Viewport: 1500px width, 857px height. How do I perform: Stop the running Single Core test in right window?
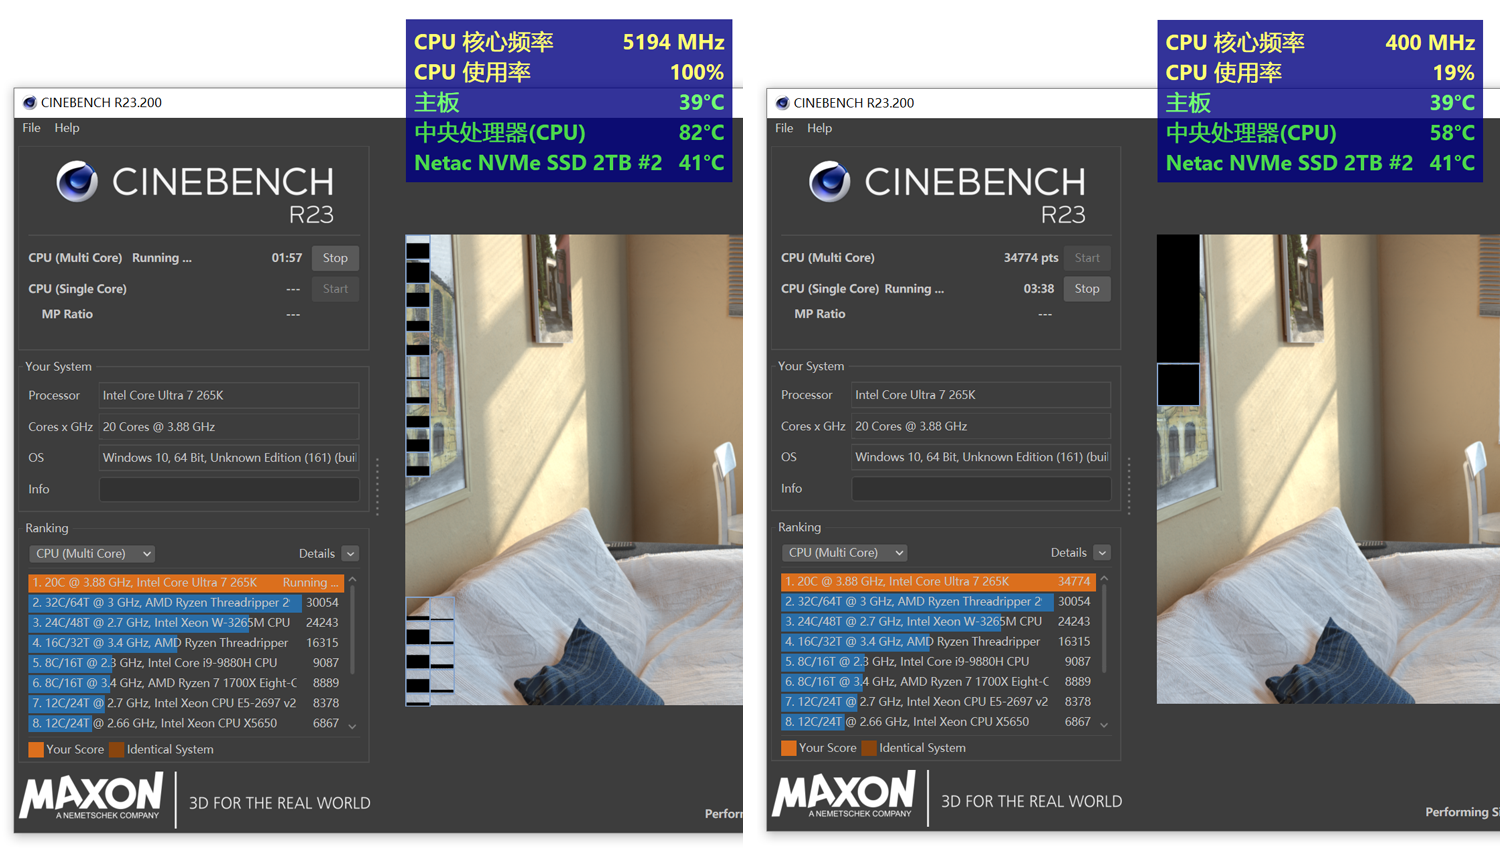(x=1087, y=289)
